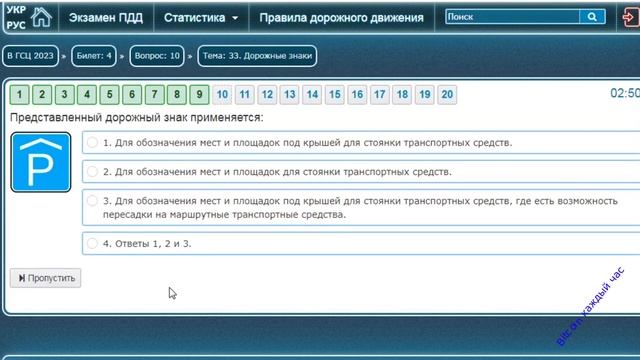Screen dimensions: 640x360
Task: Expand the Статистика dropdown
Action: (x=200, y=18)
